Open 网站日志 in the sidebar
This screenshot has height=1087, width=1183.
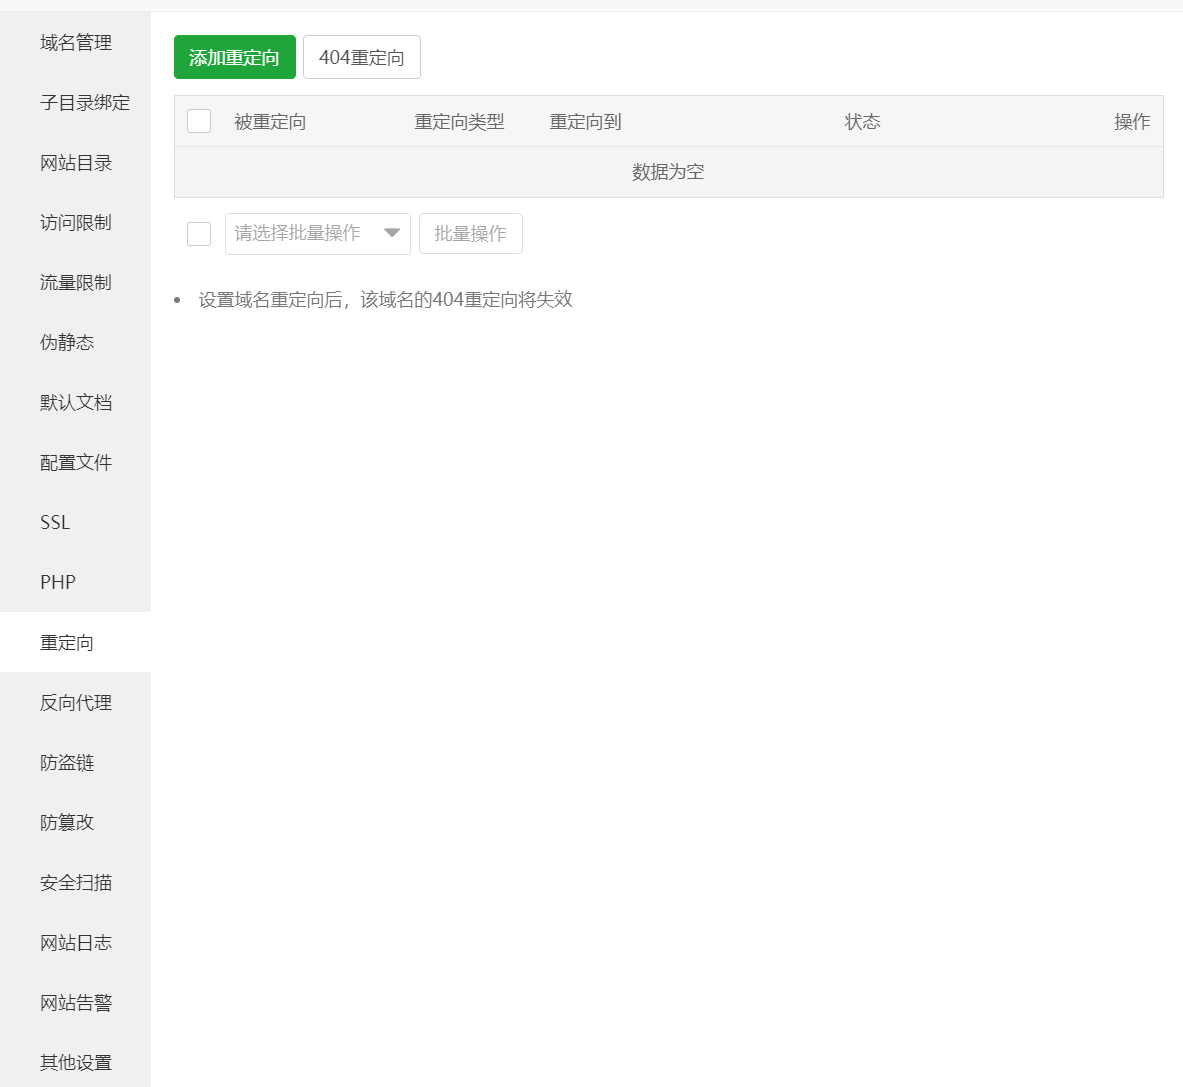(x=75, y=942)
